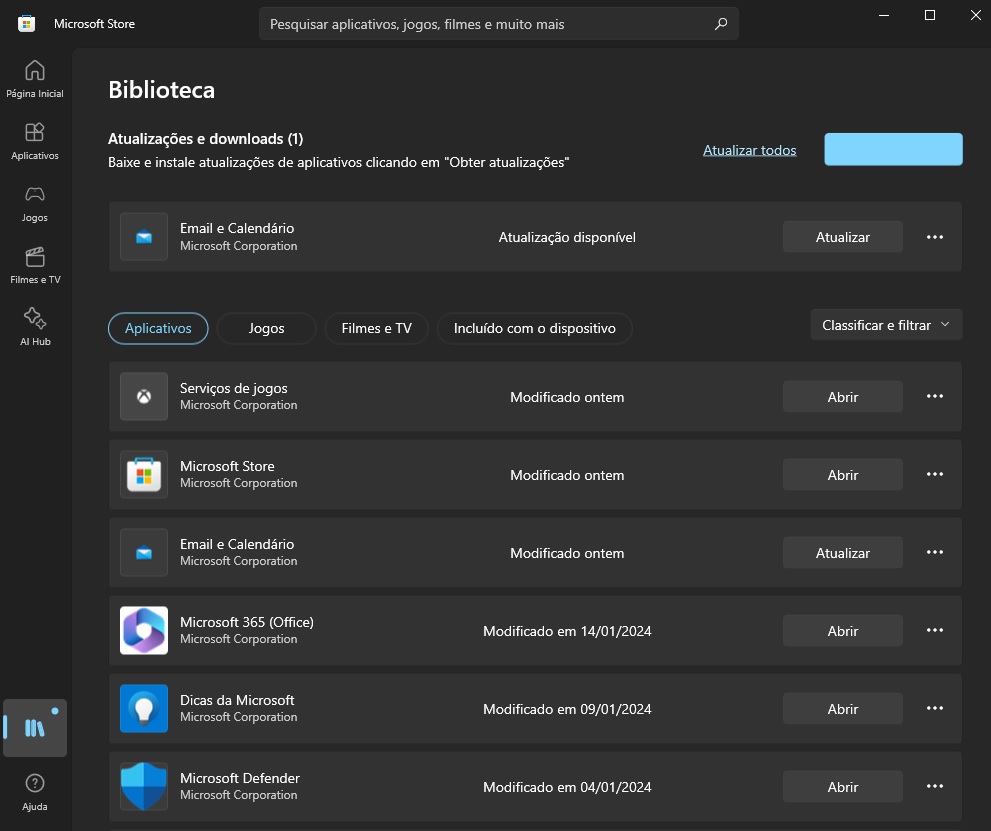Screen dimensions: 991x831
Task: Click the Atualizar todos link
Action: tap(750, 150)
